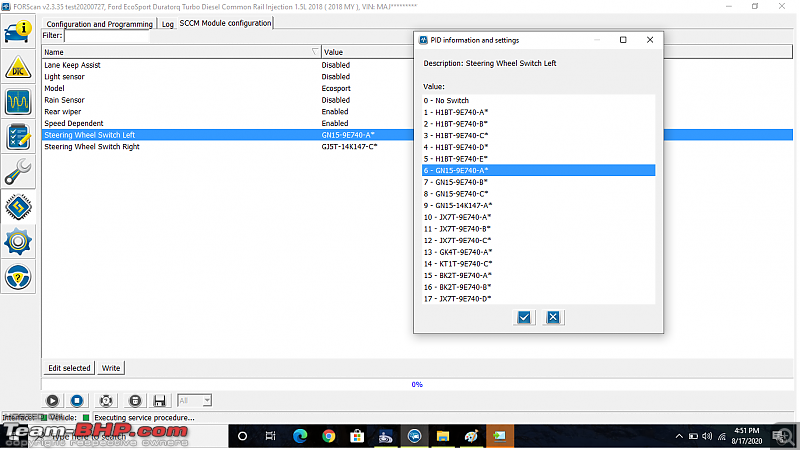Switch to the Log tab

pos(168,24)
